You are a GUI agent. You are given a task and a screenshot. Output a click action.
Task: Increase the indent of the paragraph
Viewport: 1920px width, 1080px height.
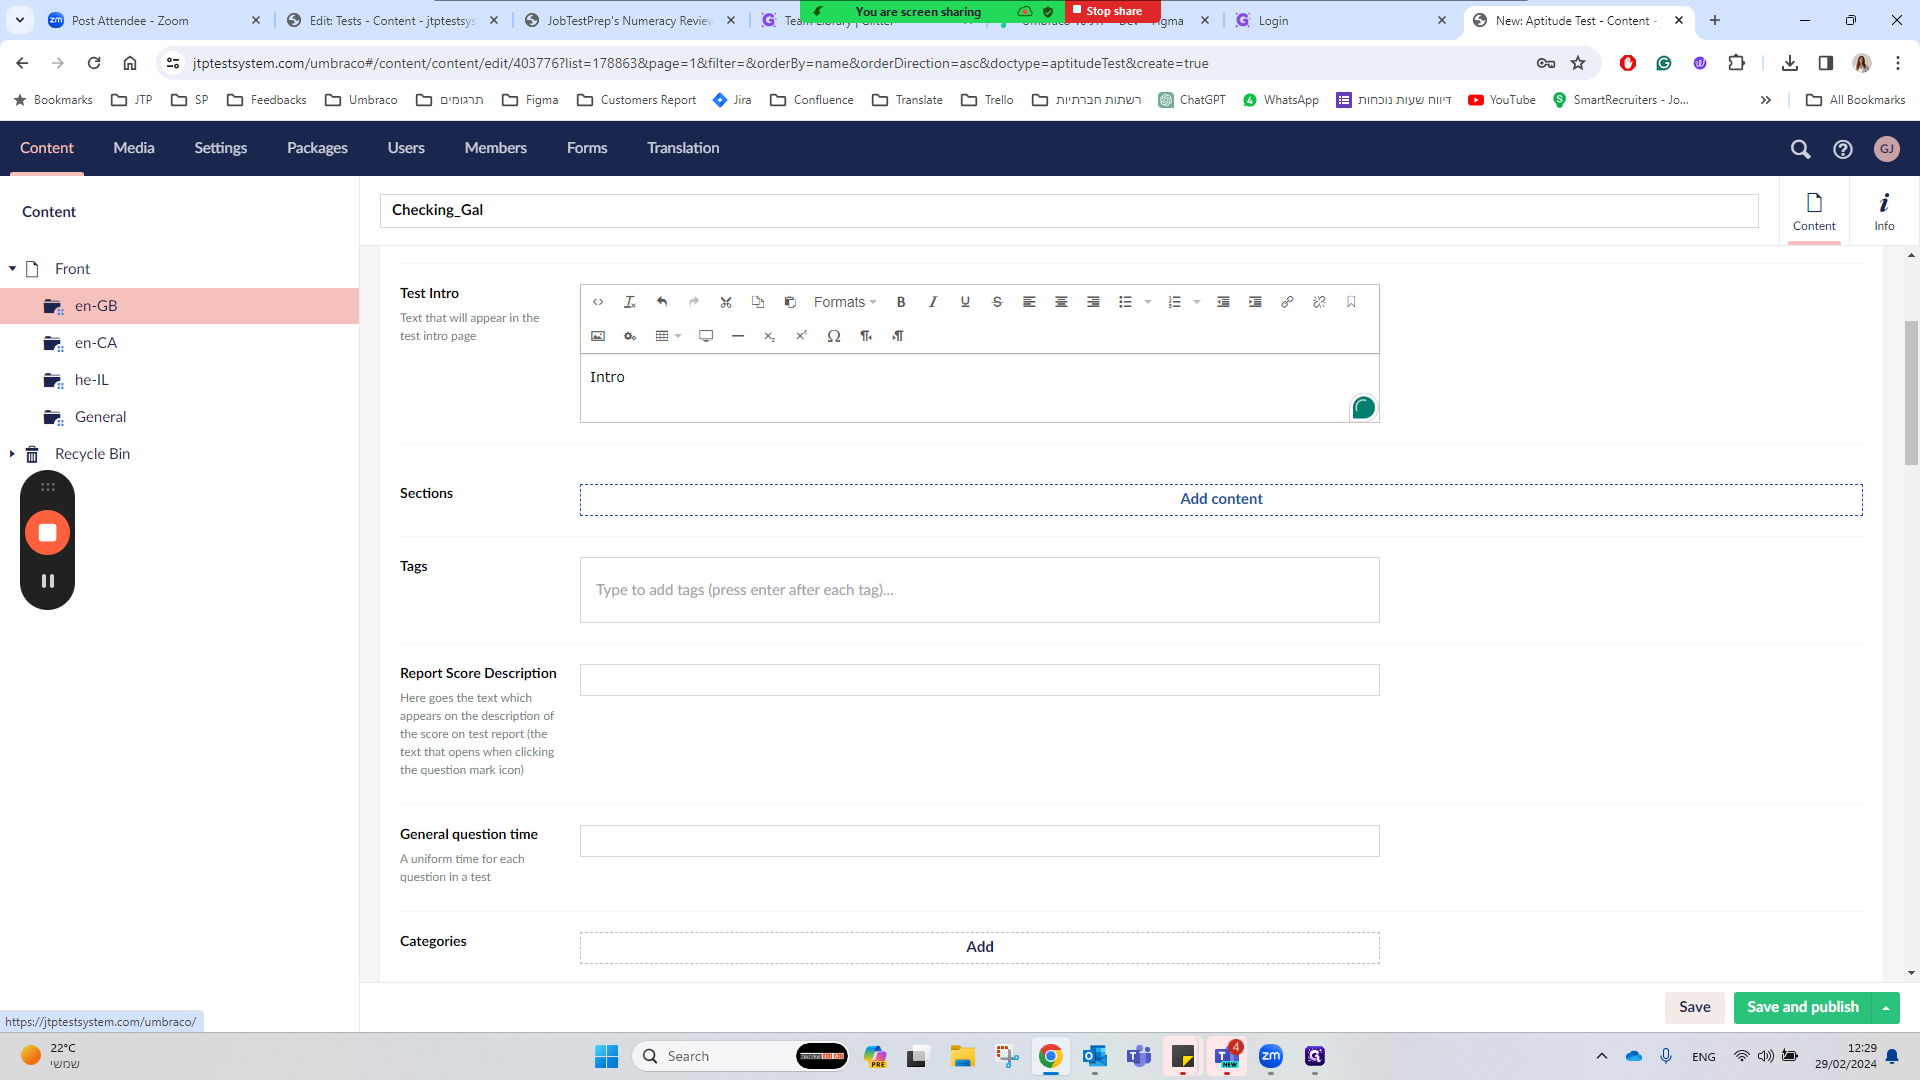click(1255, 302)
